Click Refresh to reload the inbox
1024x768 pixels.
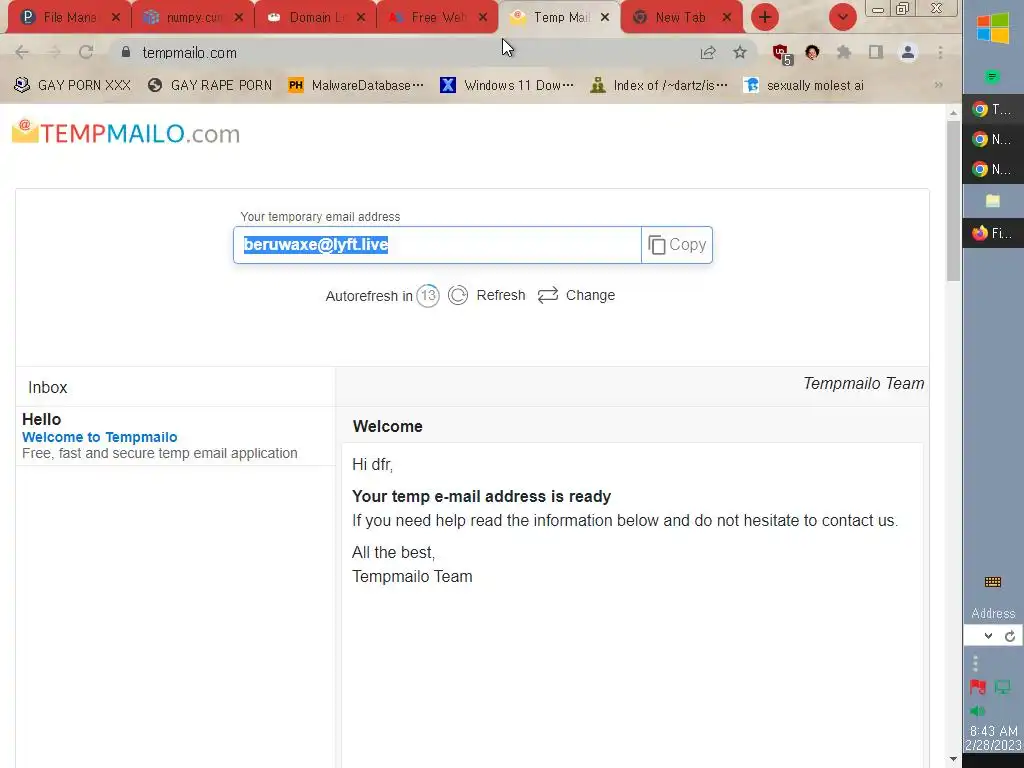(x=500, y=295)
